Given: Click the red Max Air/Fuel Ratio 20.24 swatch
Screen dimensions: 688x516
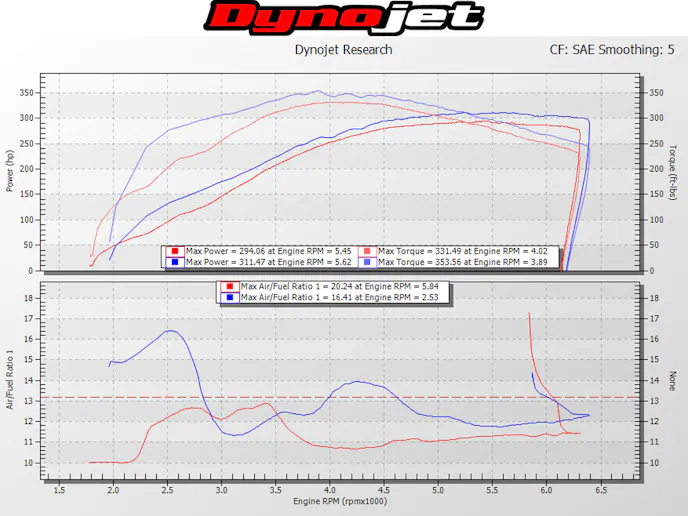Looking at the screenshot, I should (x=230, y=287).
